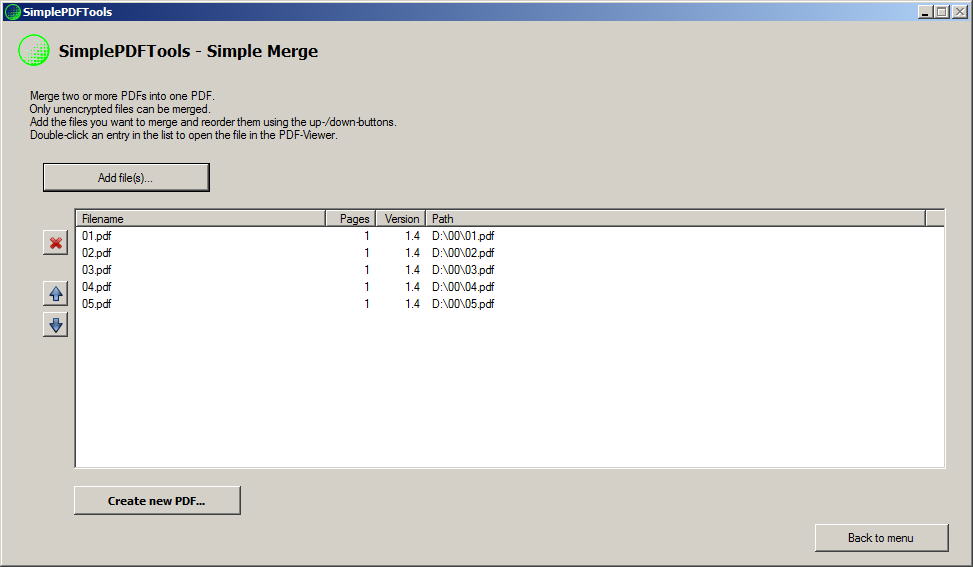Click version 1.4 in the 04.pdf row

point(413,287)
